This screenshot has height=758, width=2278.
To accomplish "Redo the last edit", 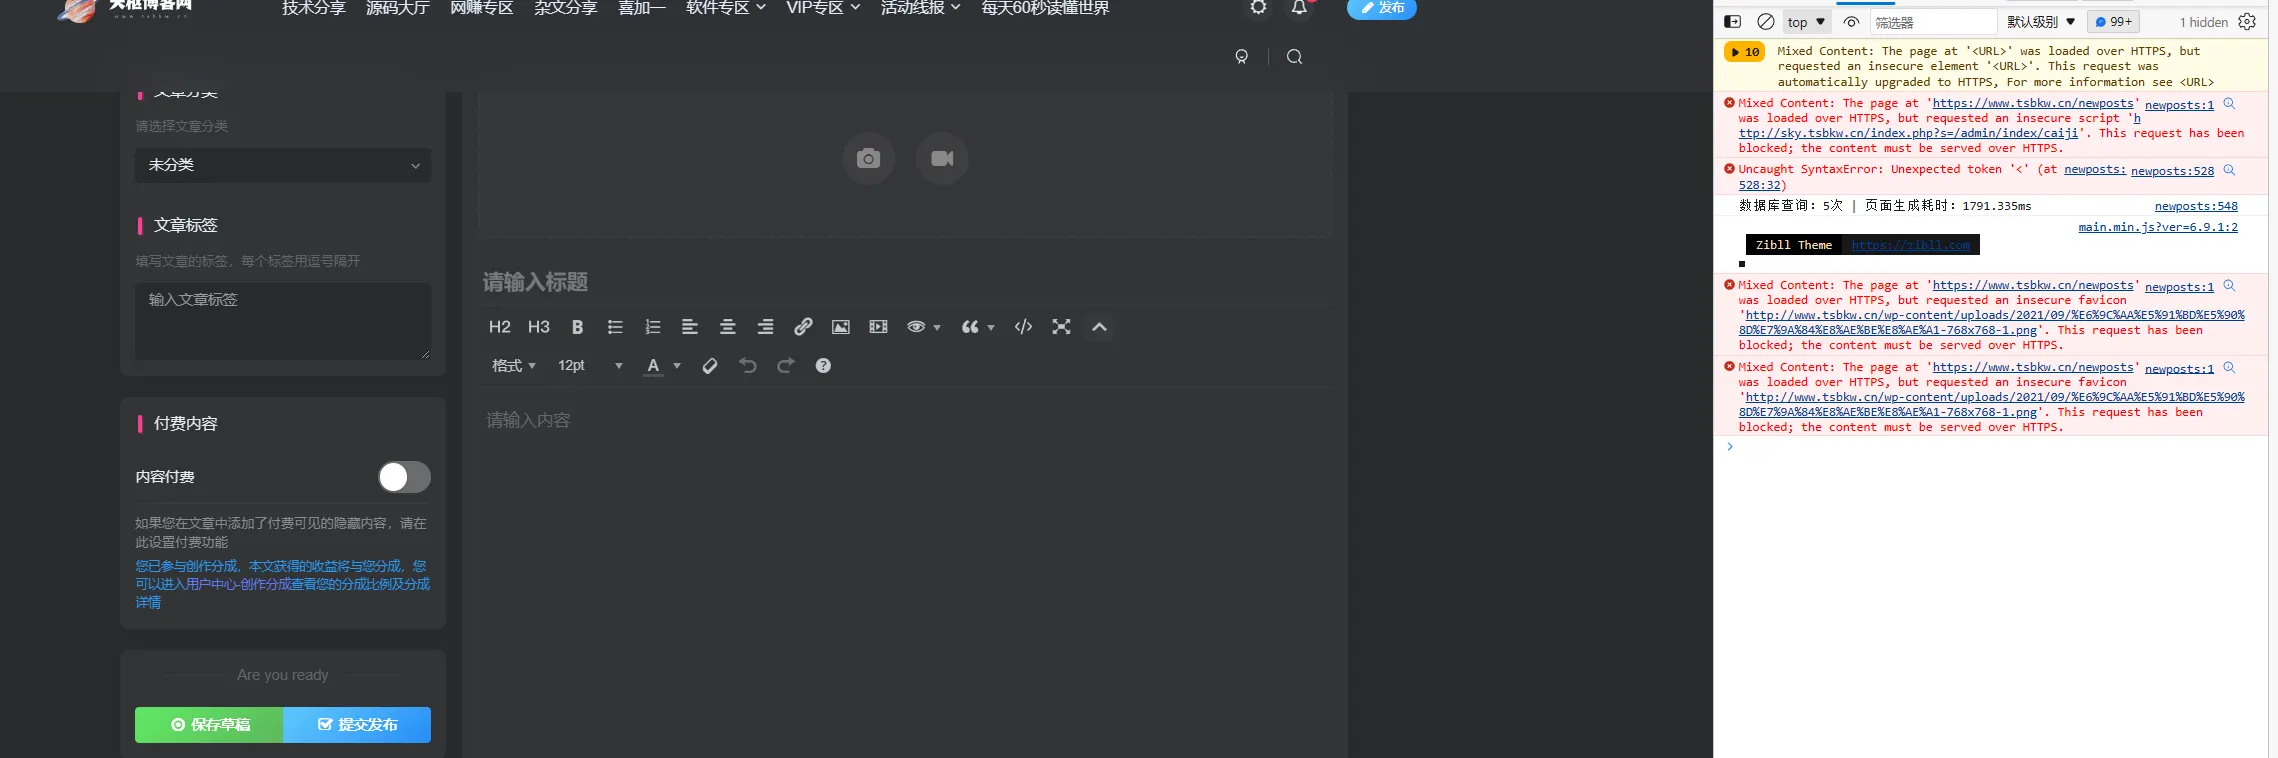I will 786,366.
